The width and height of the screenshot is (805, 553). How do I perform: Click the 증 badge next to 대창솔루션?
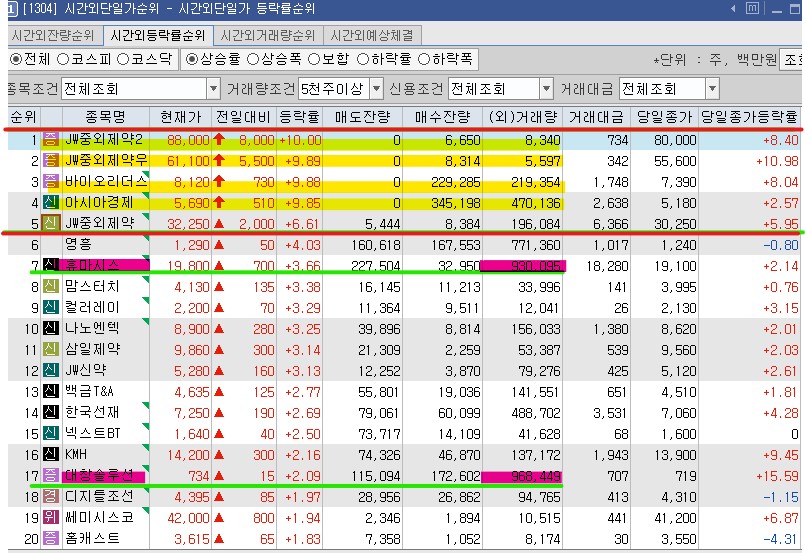[50, 475]
